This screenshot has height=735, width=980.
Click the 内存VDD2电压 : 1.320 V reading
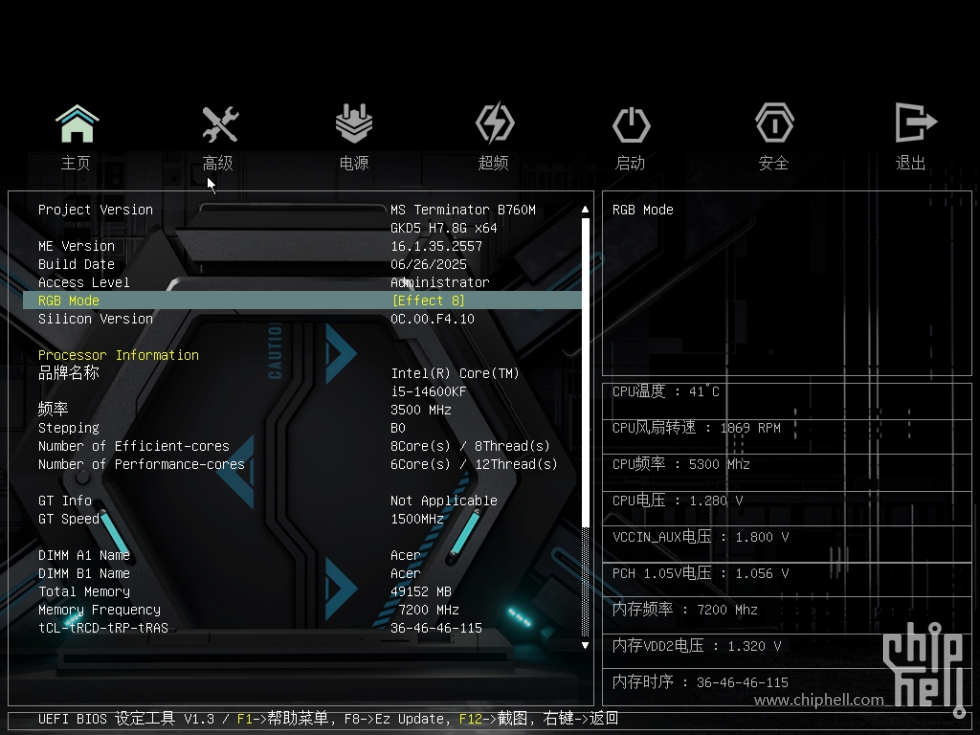click(x=696, y=645)
